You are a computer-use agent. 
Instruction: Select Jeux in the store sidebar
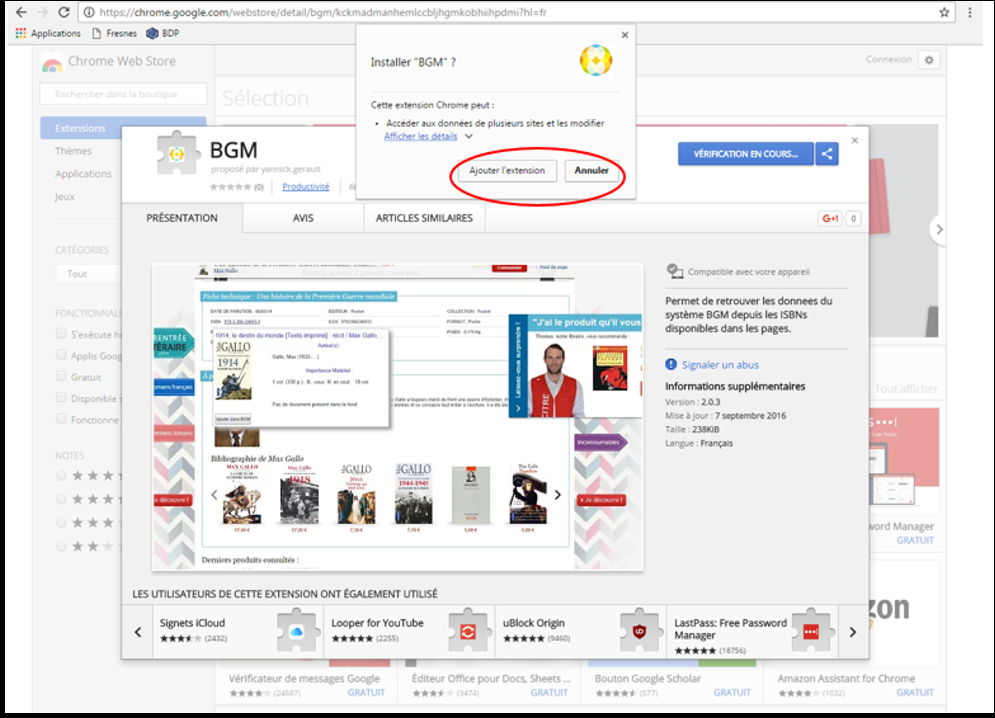[x=64, y=196]
